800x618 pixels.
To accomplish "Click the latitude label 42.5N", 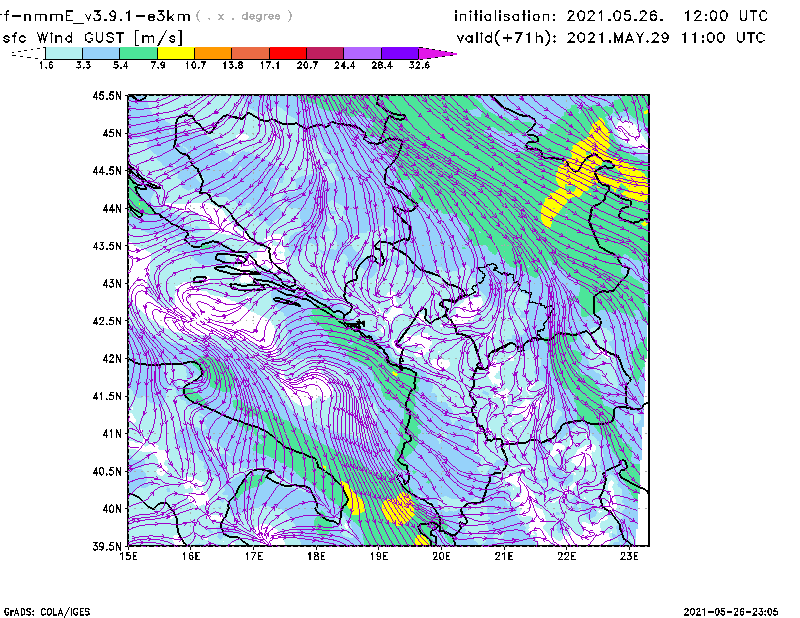I will (x=107, y=321).
